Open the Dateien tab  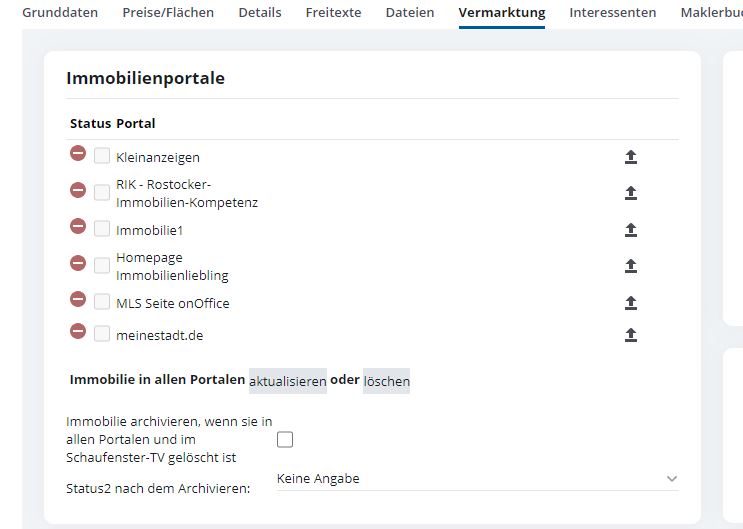point(410,13)
